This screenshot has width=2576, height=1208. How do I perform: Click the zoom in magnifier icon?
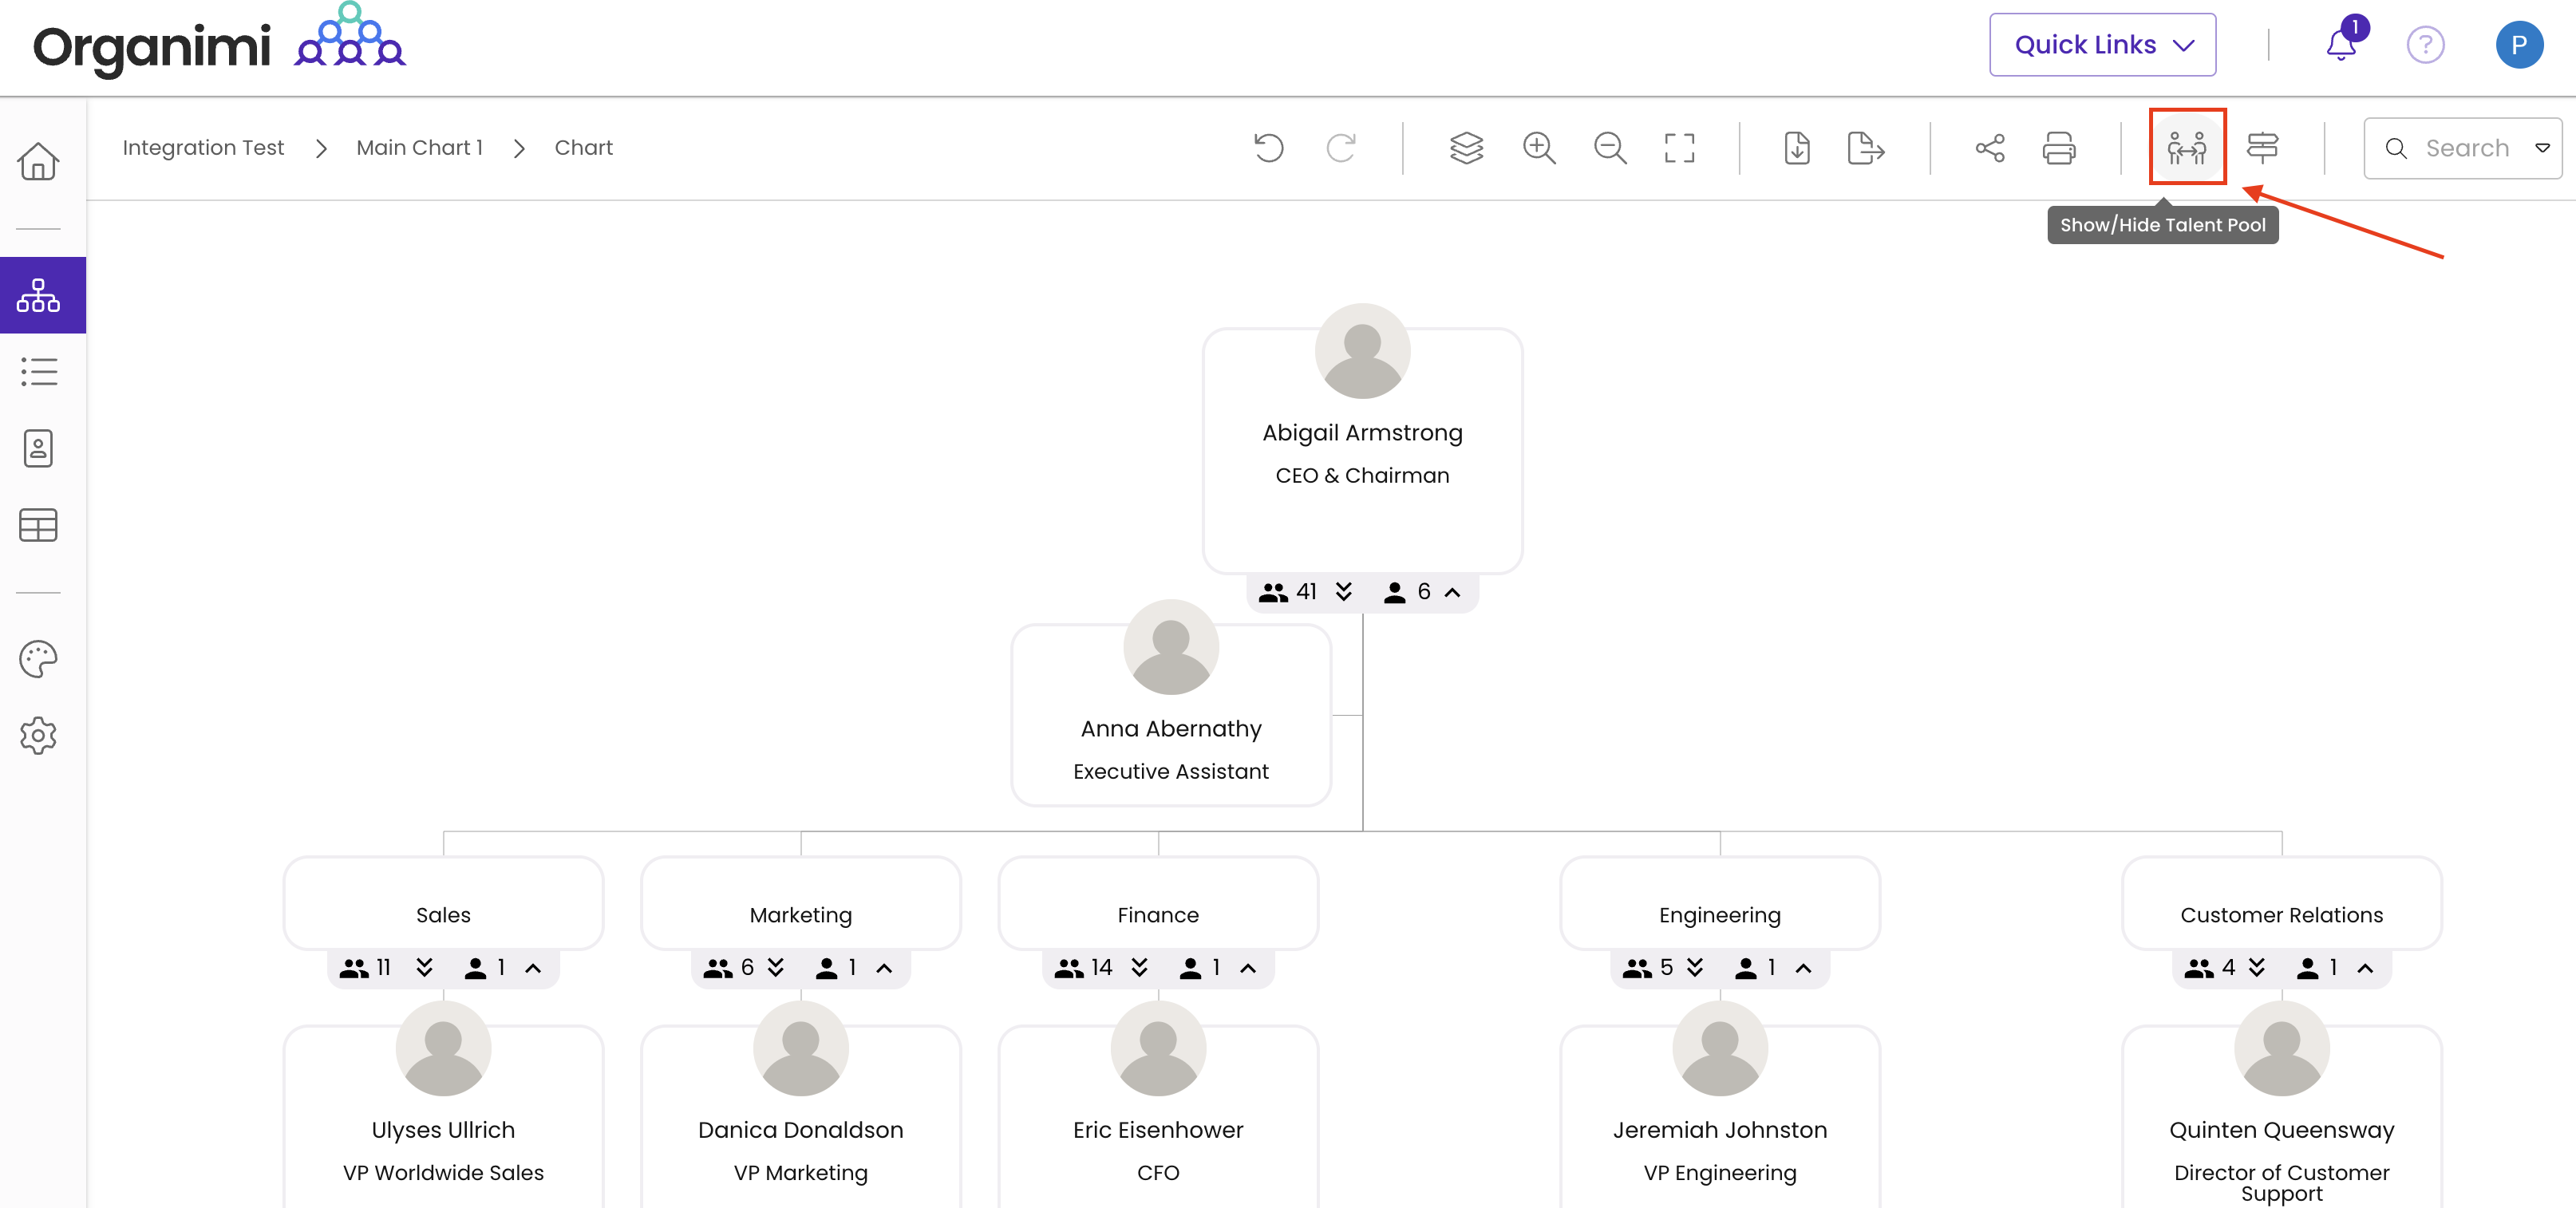click(x=1538, y=148)
